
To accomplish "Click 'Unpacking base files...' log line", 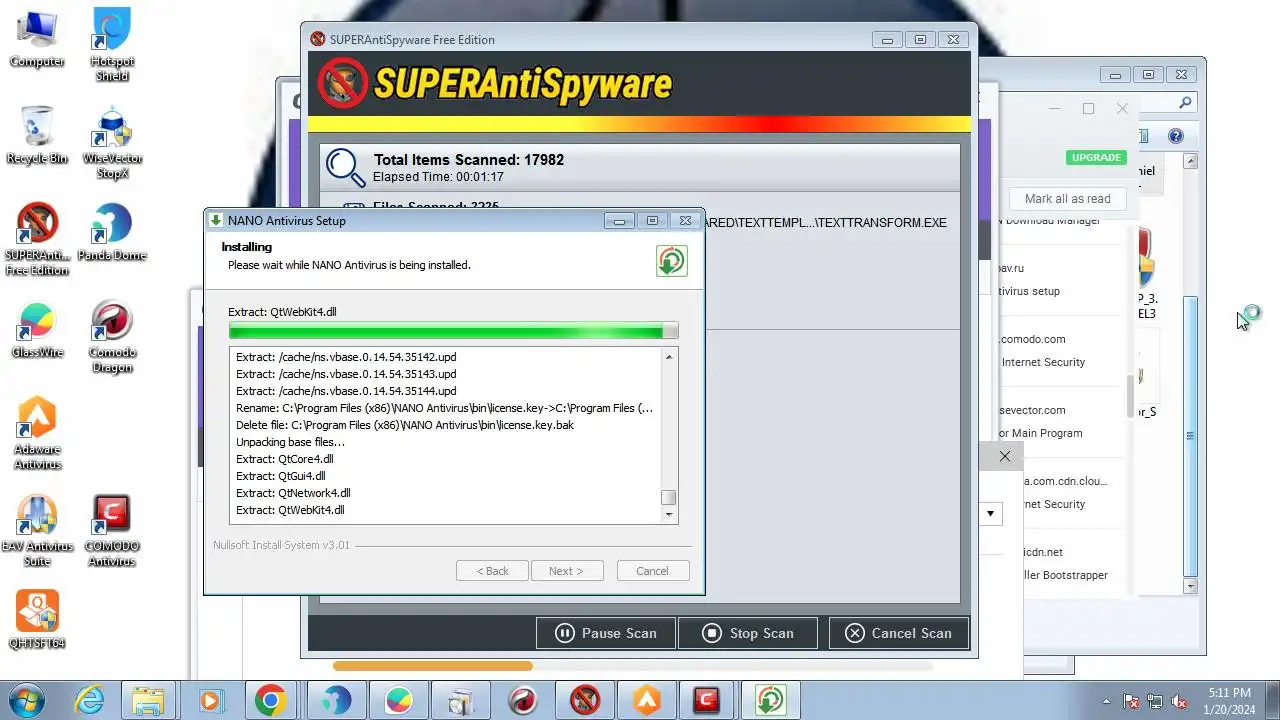I will point(290,442).
